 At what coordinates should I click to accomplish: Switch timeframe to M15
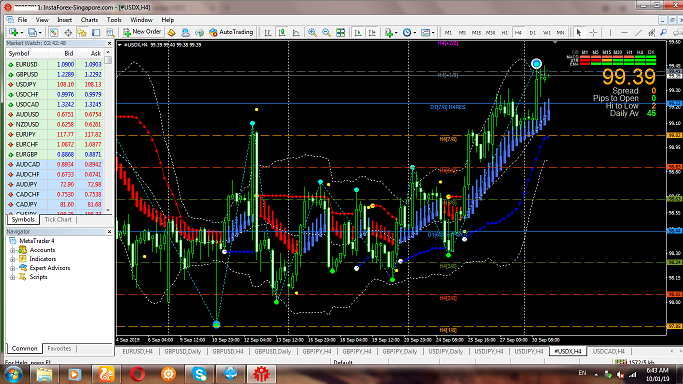pyautogui.click(x=476, y=33)
